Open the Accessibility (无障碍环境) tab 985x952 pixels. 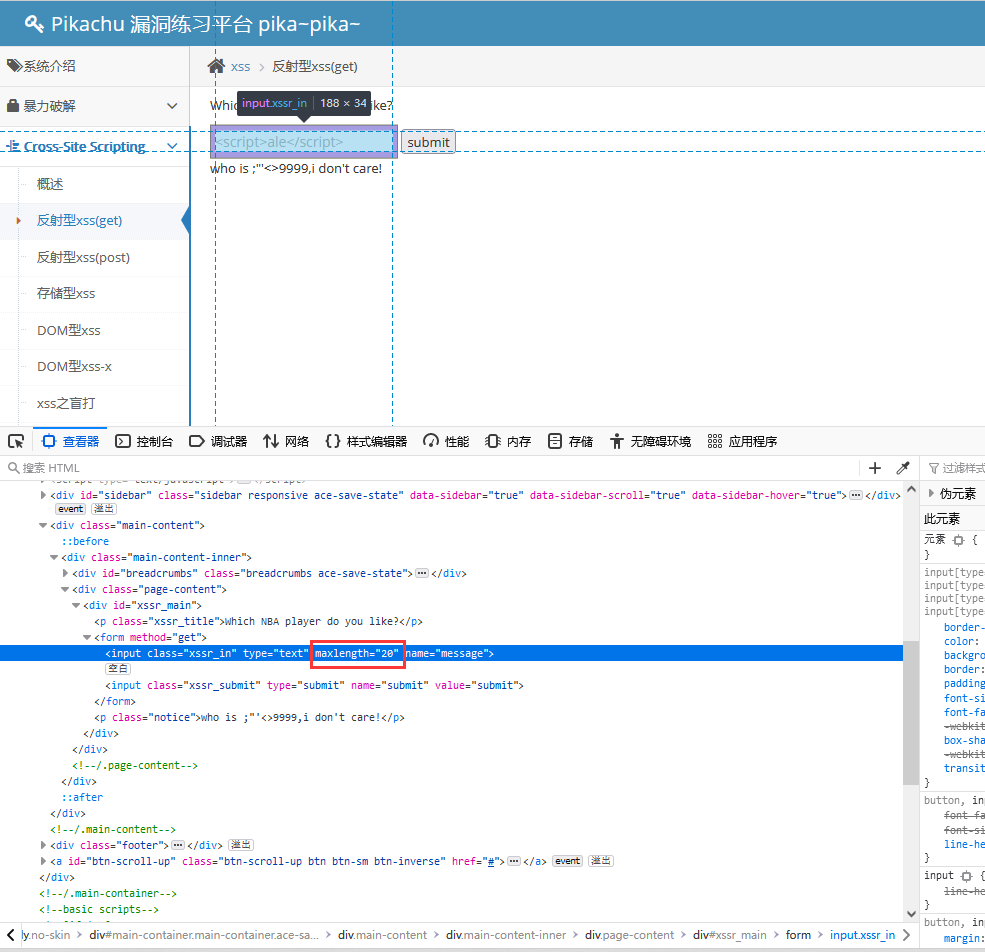(x=650, y=442)
